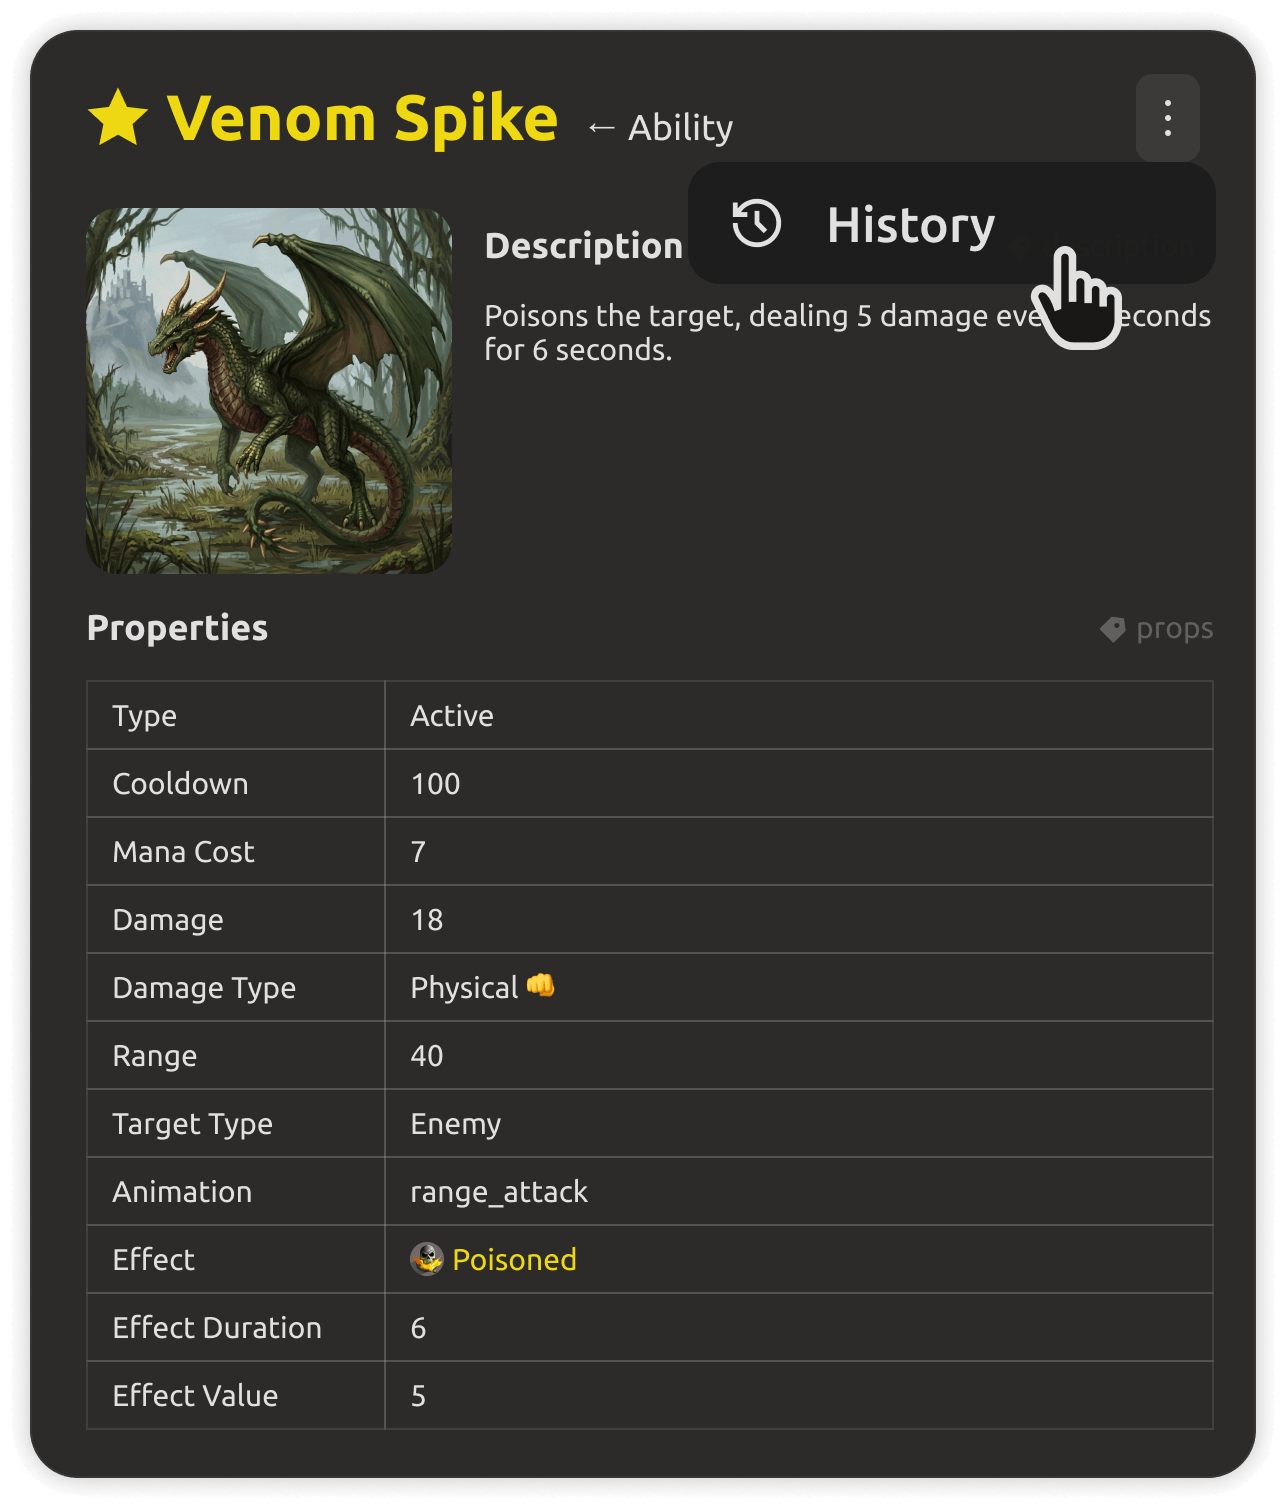Click the props tag icon
This screenshot has height=1508, width=1286.
click(1113, 629)
